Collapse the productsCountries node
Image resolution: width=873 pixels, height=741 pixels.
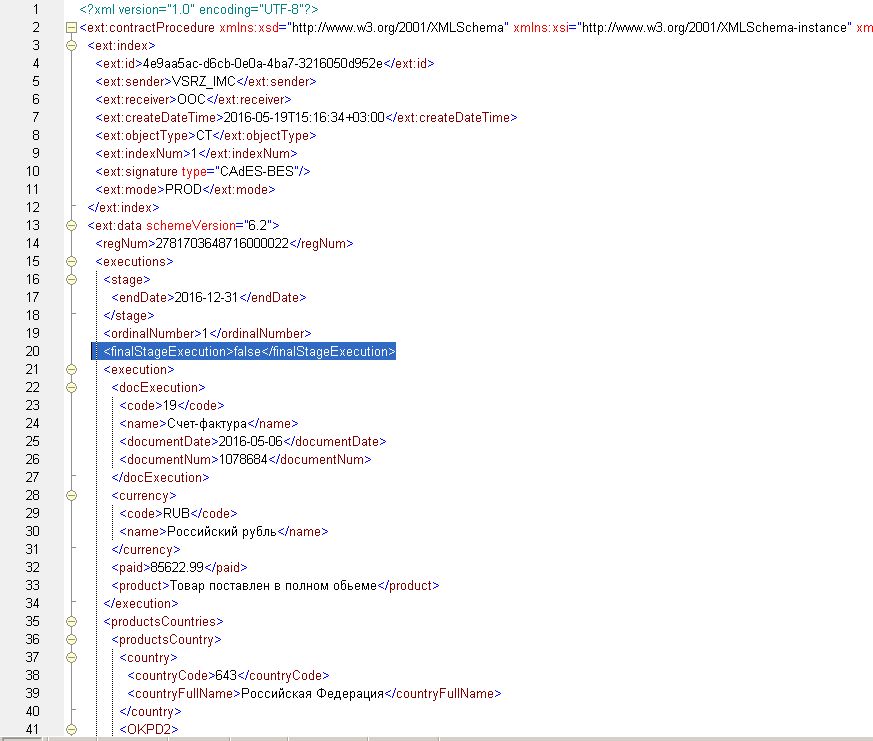[x=71, y=621]
